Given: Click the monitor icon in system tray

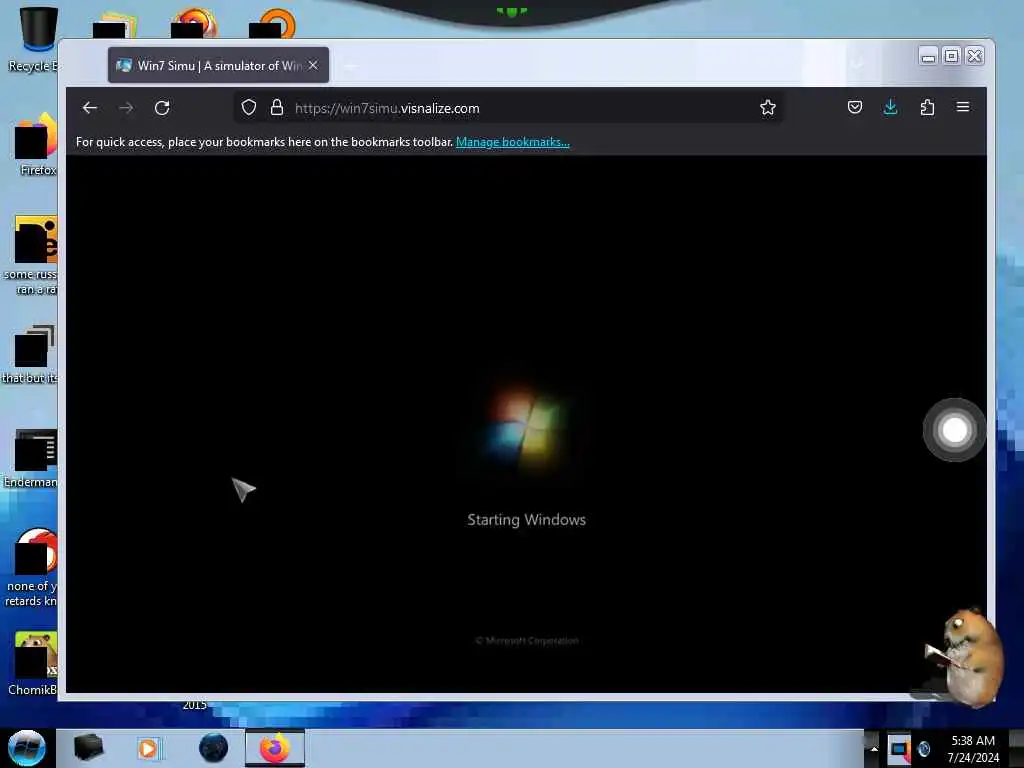Looking at the screenshot, I should tap(899, 748).
